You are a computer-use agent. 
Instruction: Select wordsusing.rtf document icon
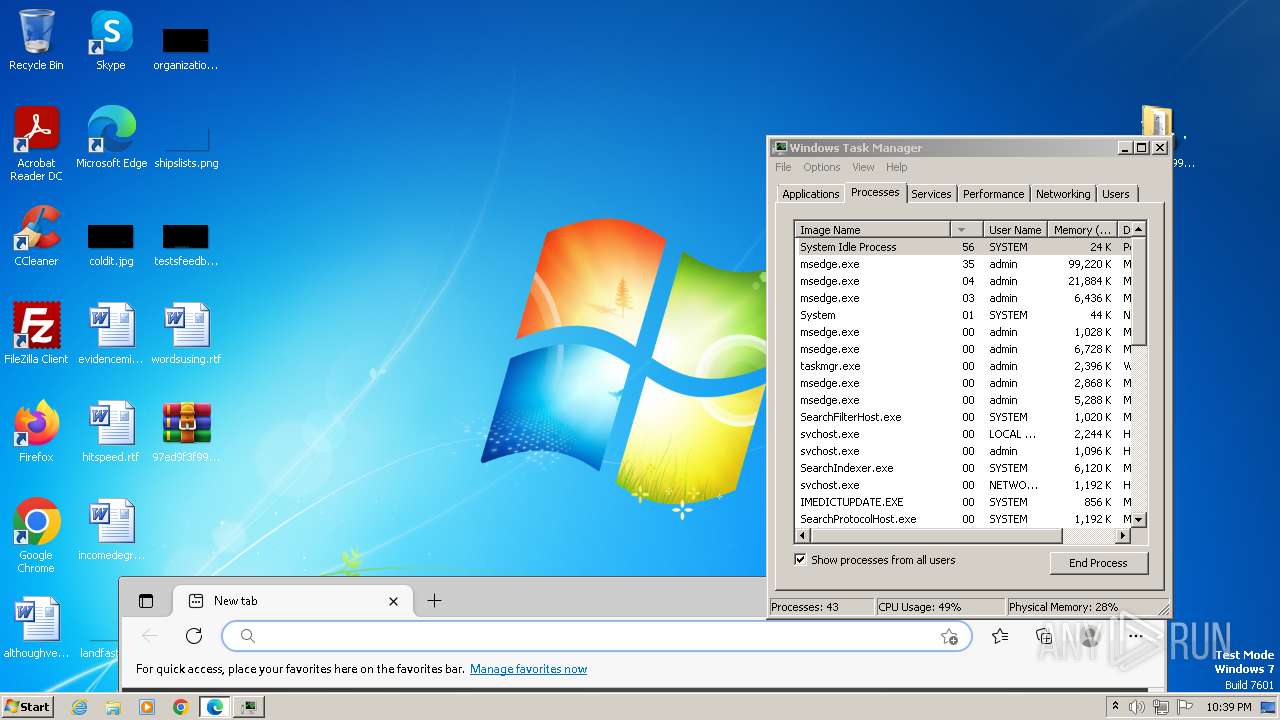click(x=186, y=334)
